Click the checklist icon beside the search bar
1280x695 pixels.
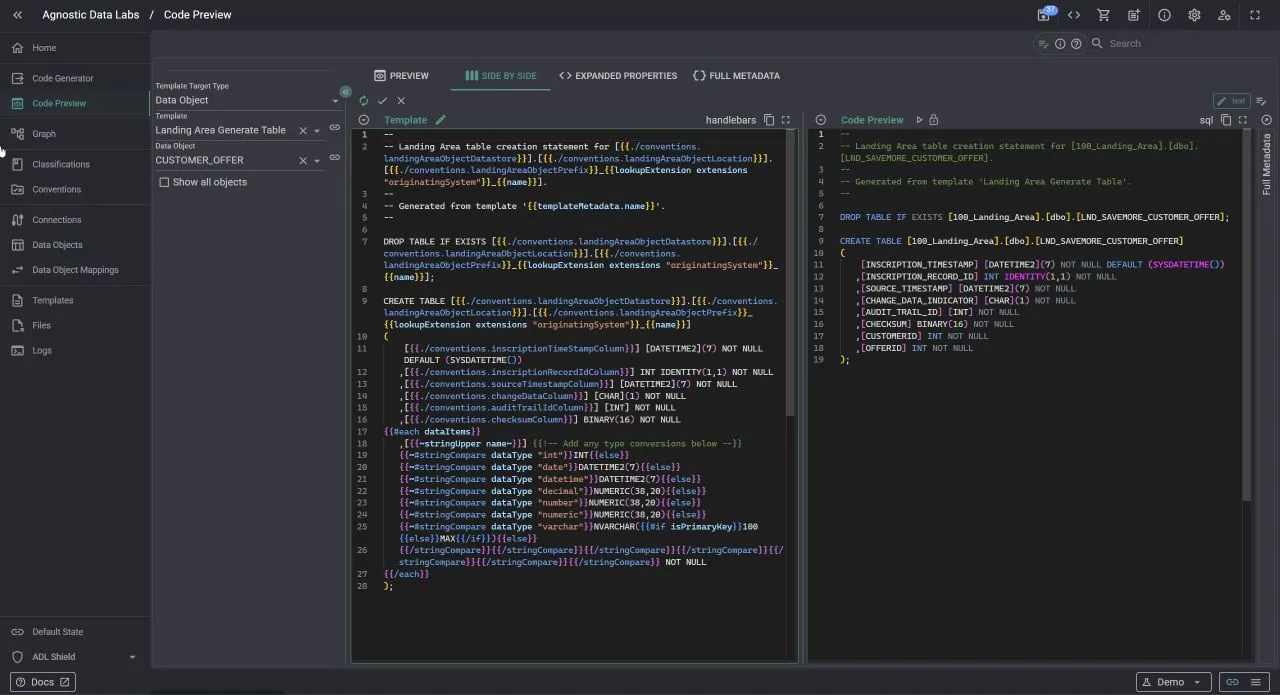coord(1044,44)
